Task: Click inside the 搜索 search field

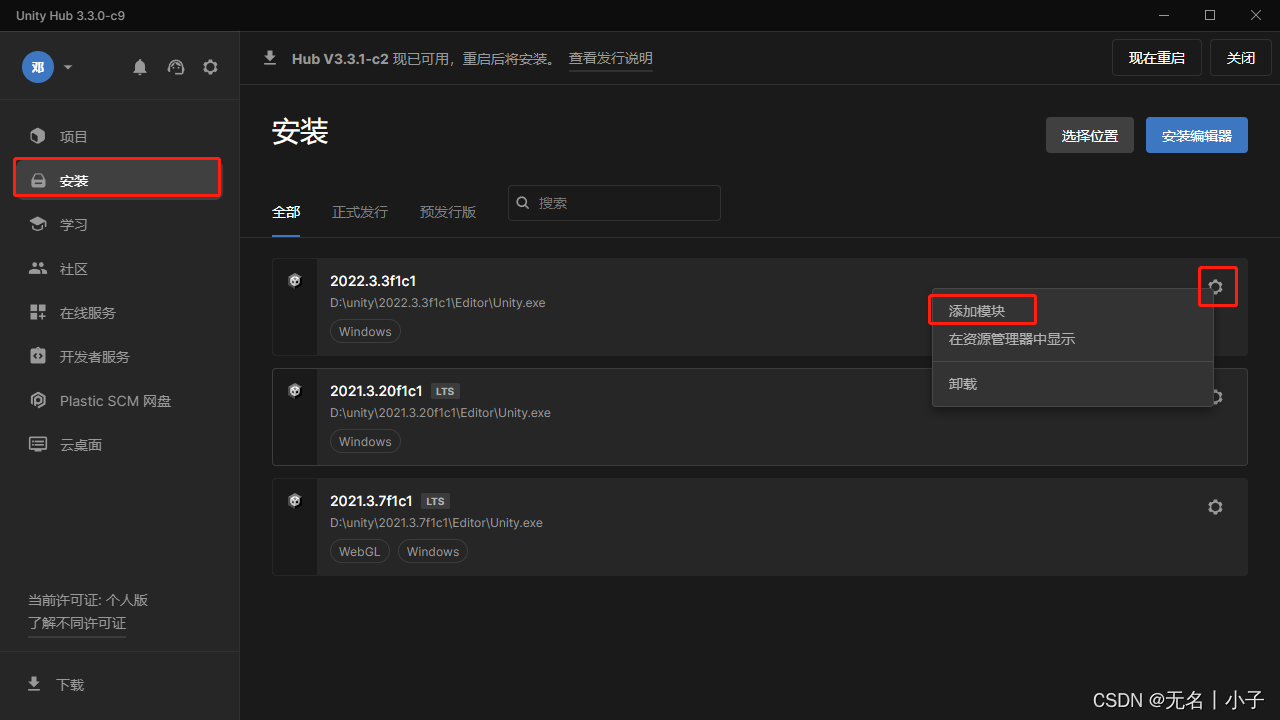Action: click(x=614, y=202)
